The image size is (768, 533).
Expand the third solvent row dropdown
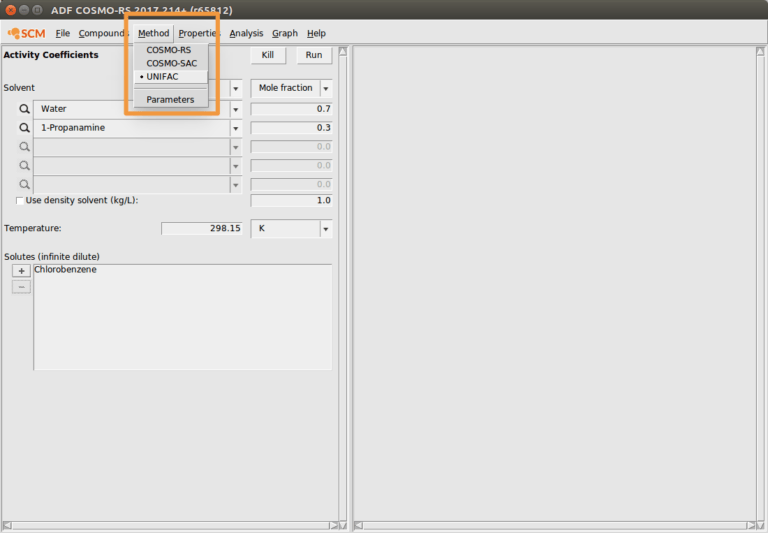coord(236,147)
